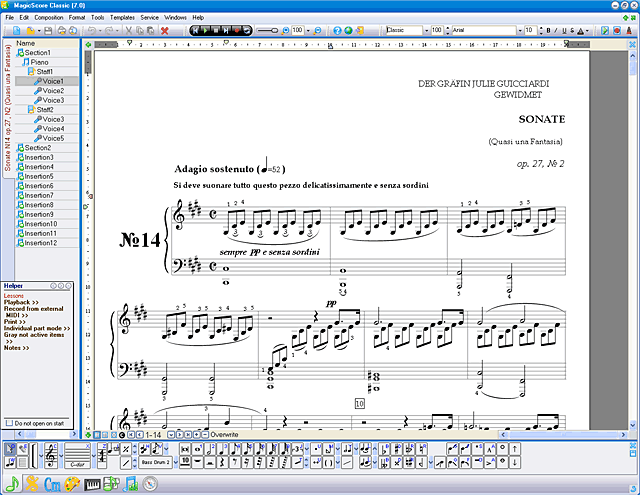Toggle bold text formatting
The height and width of the screenshot is (495, 640).
(549, 31)
